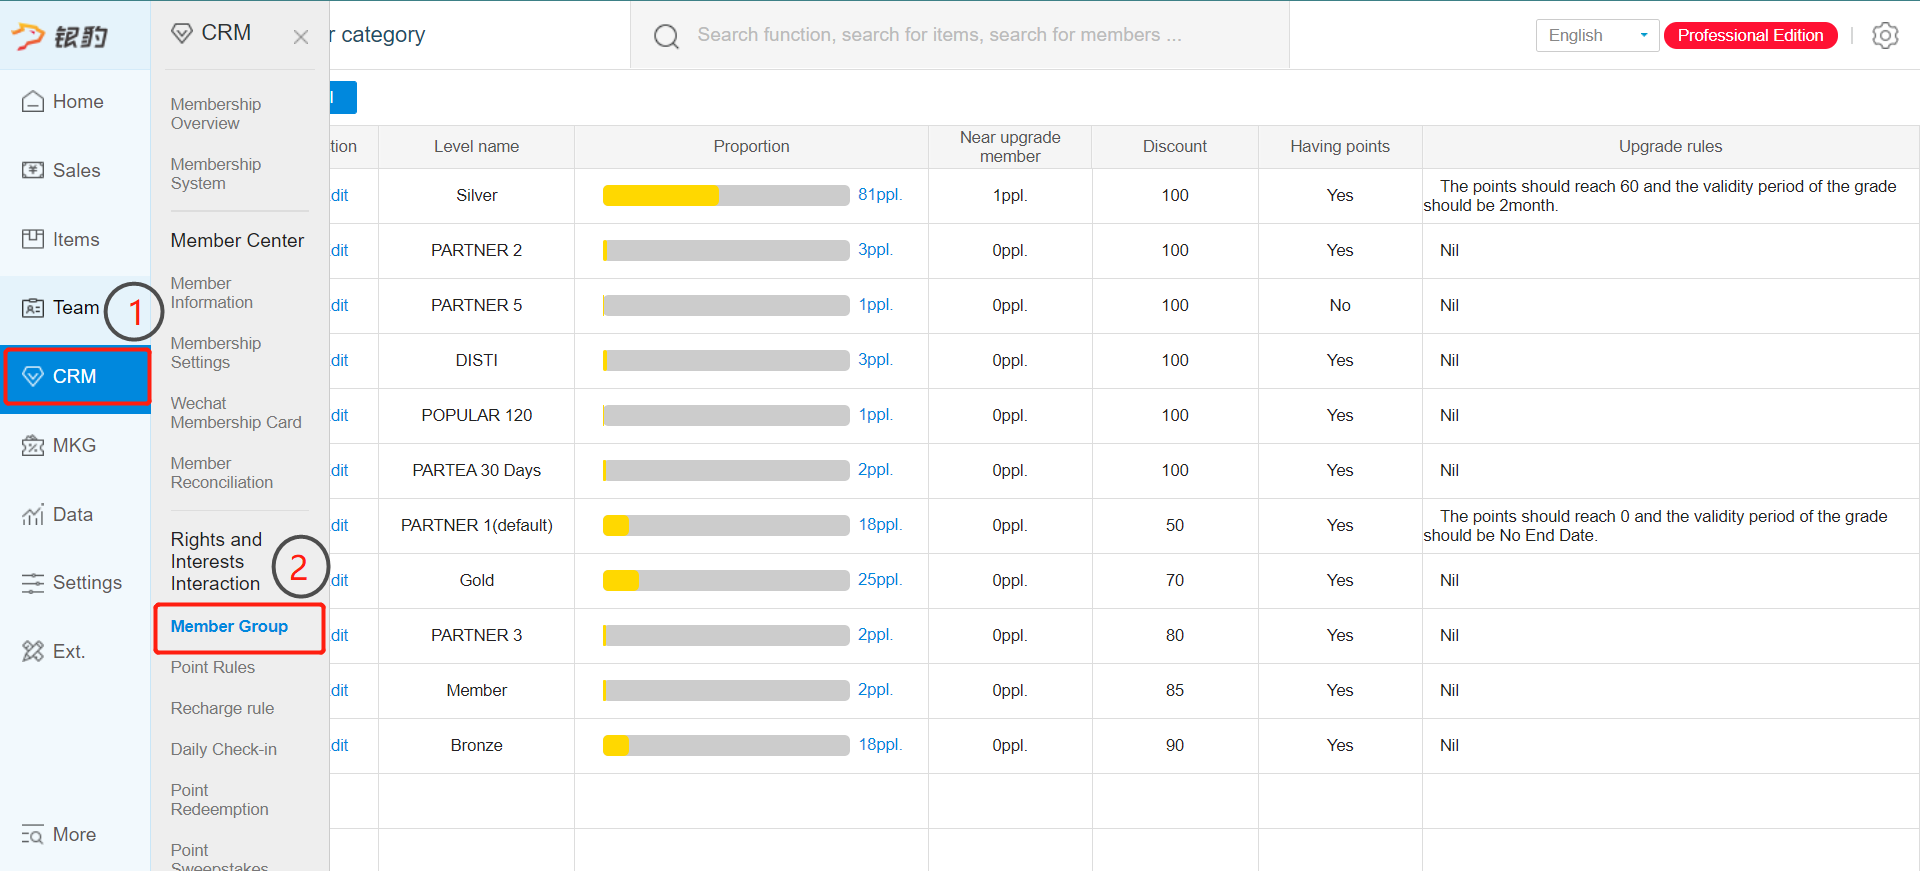Open the Data chart icon

33,515
